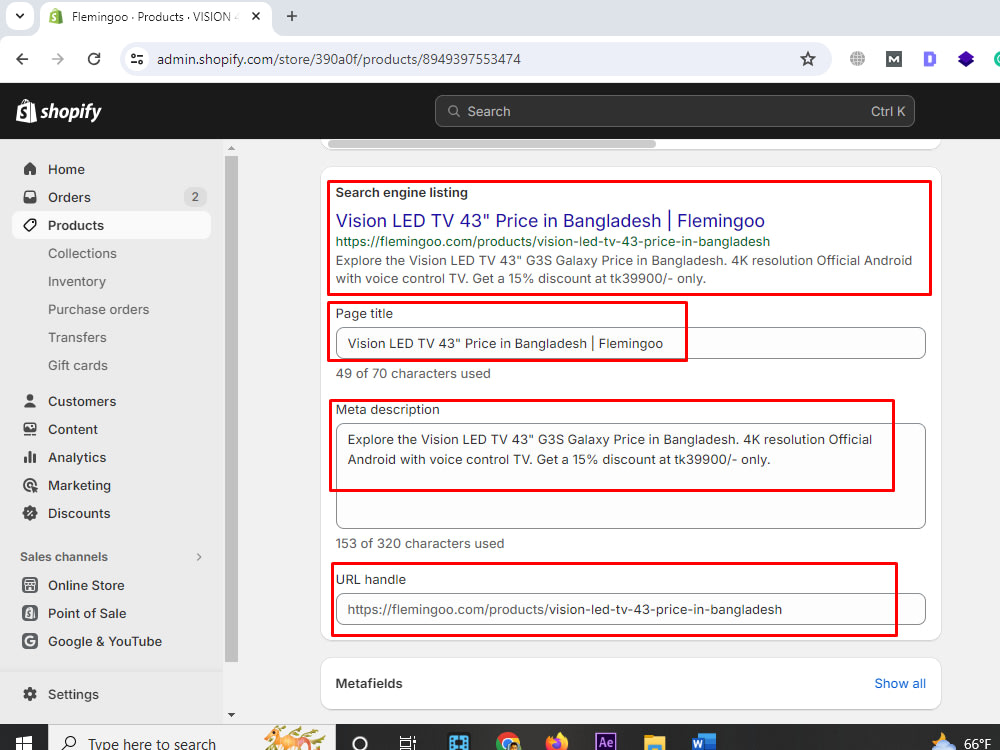This screenshot has height=750, width=1000.
Task: Close the Flemingoo Products tab
Action: click(x=256, y=17)
